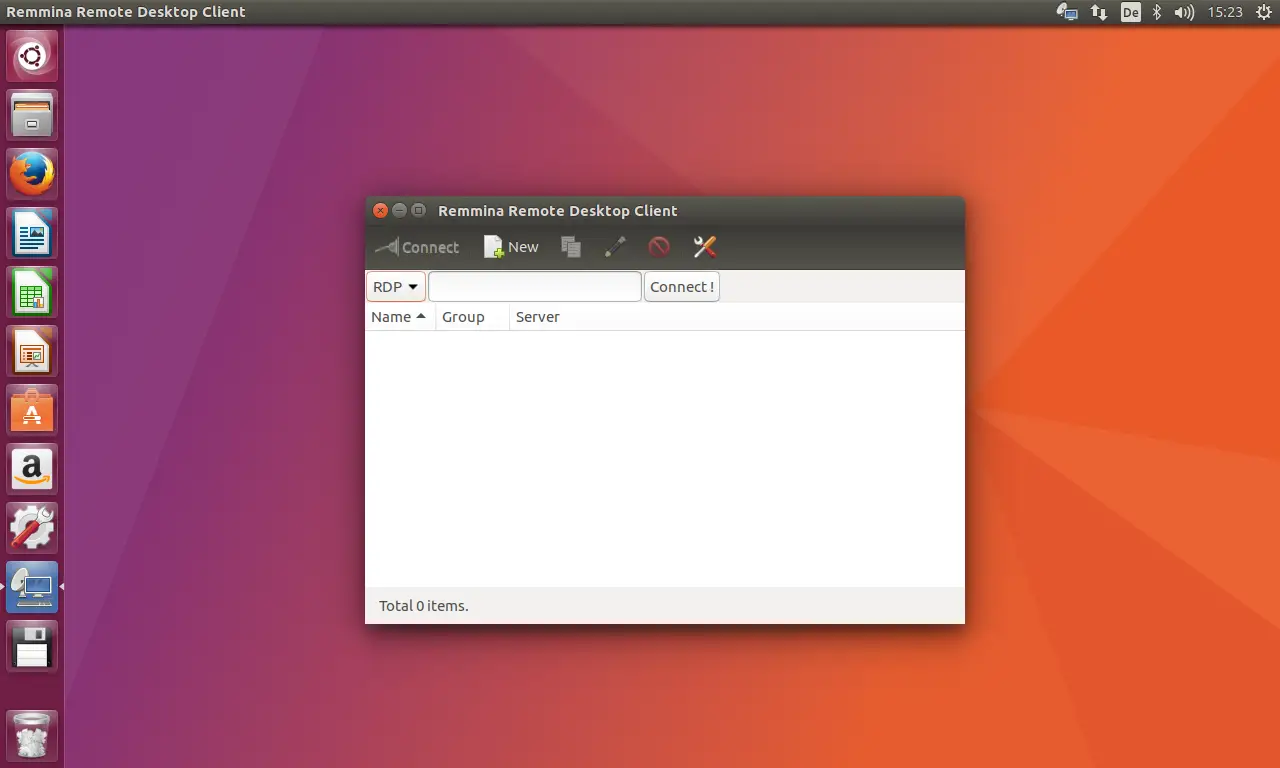Edit a connection with the pencil icon

pyautogui.click(x=615, y=247)
